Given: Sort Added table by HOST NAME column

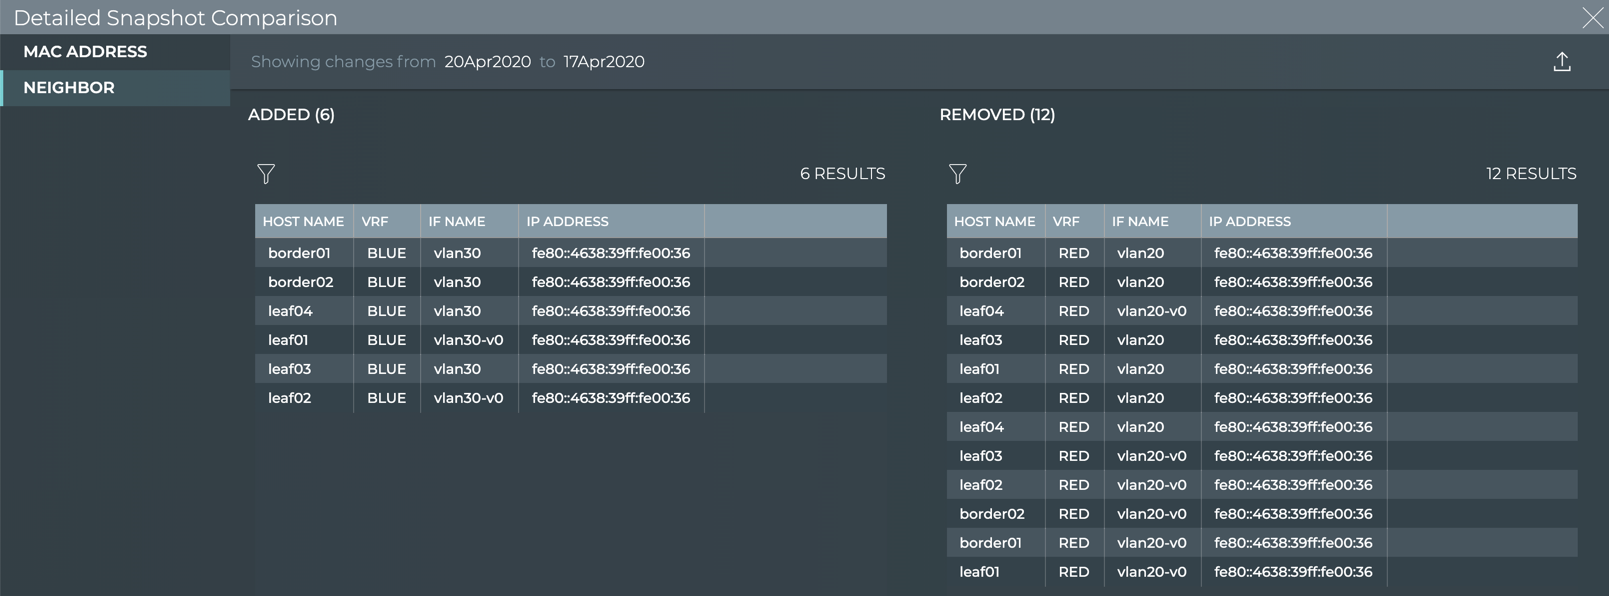Looking at the screenshot, I should pyautogui.click(x=303, y=222).
